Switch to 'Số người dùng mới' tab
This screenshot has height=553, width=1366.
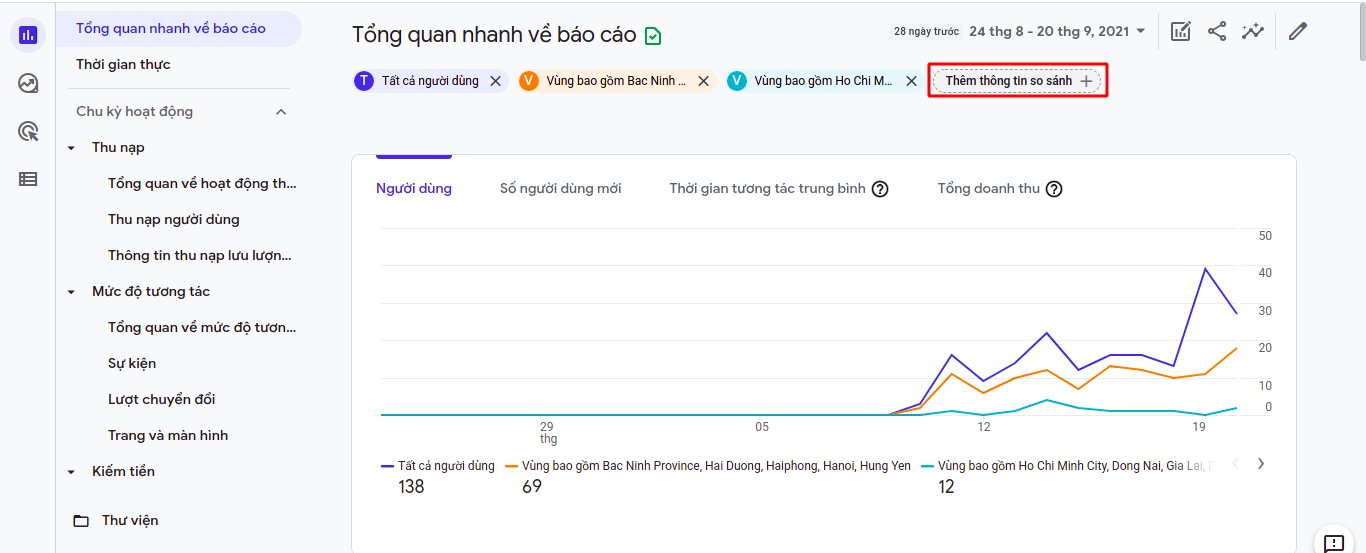coord(560,188)
